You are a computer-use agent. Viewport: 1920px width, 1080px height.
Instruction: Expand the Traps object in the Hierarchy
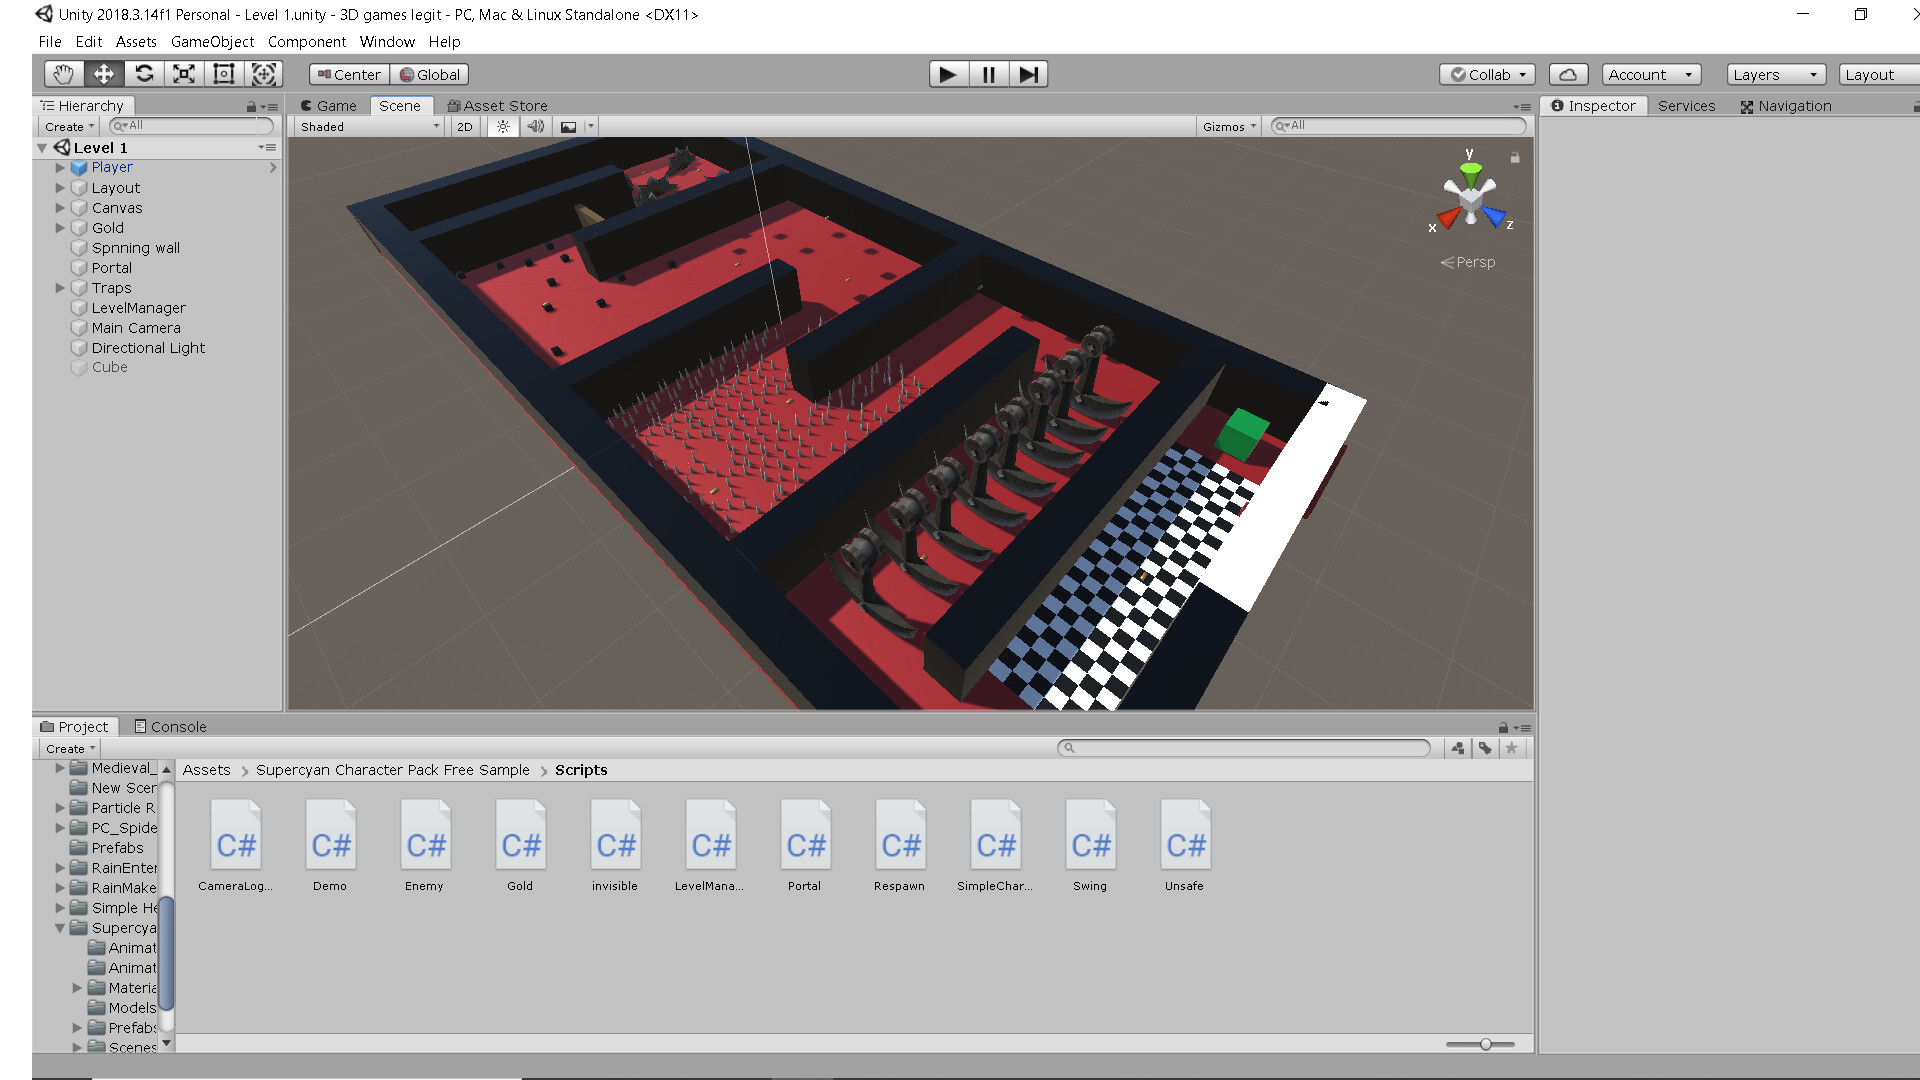tap(60, 287)
